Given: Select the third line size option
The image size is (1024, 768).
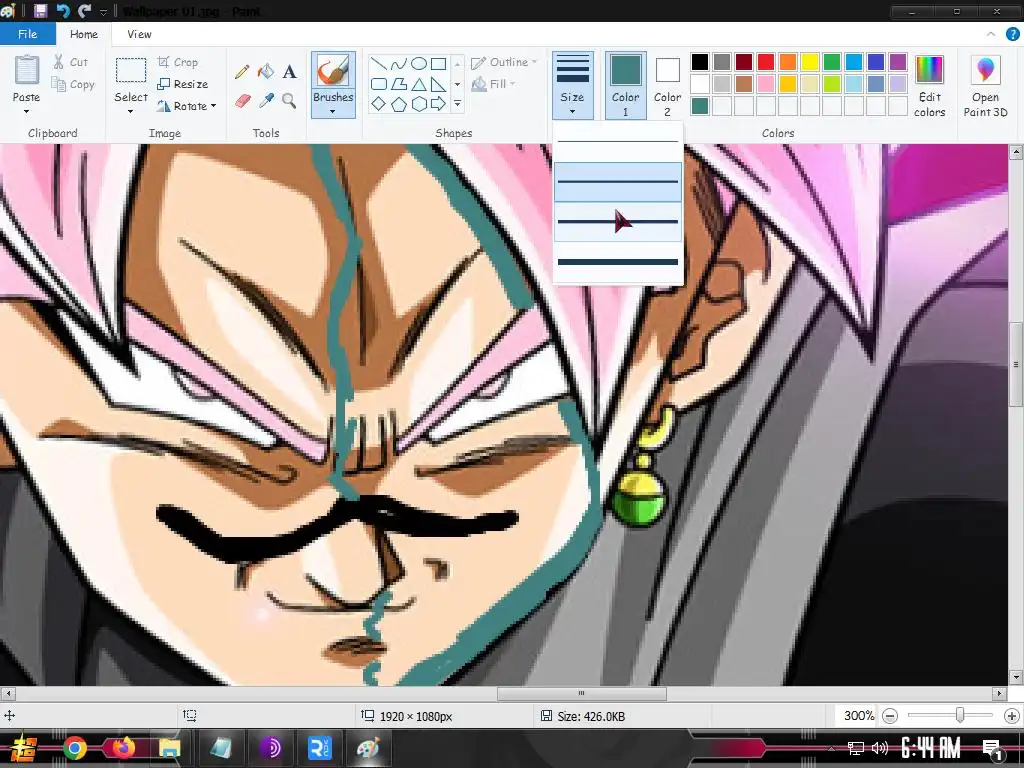Looking at the screenshot, I should pos(618,222).
